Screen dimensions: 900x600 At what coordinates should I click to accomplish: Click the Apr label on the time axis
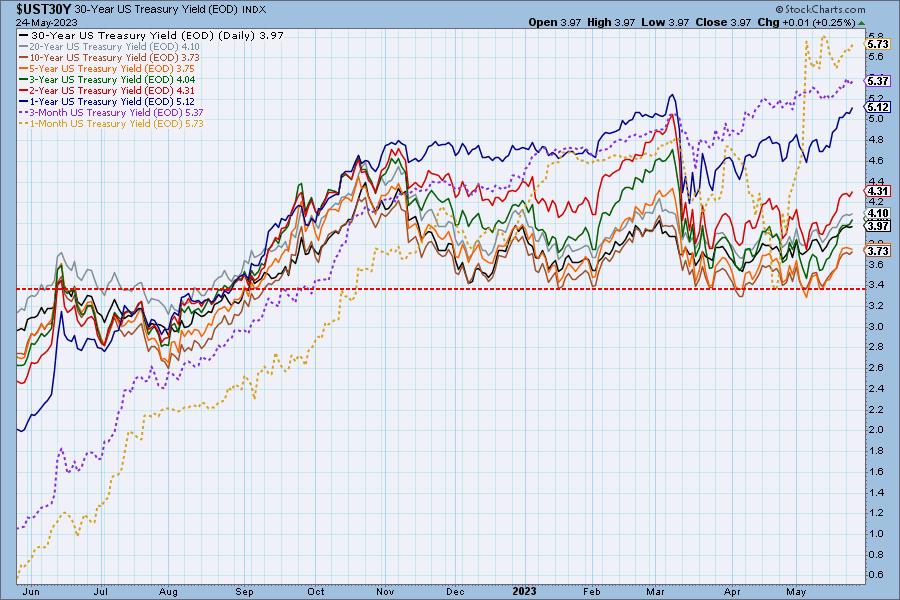(732, 591)
